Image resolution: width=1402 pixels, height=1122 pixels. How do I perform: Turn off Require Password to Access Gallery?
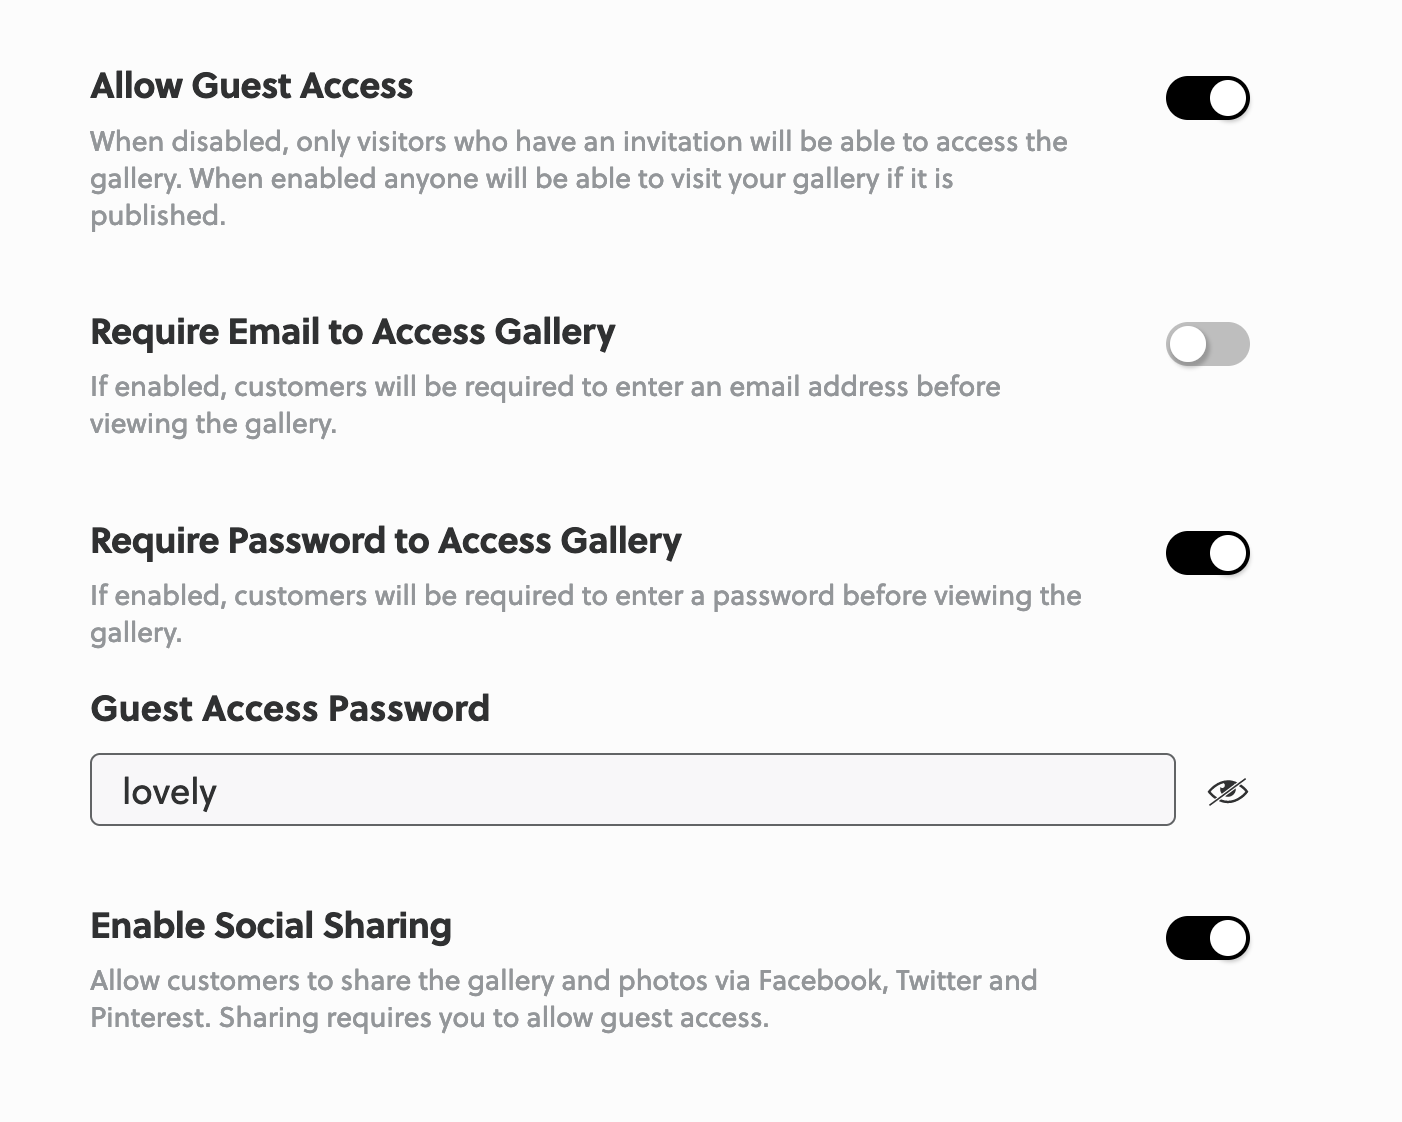pos(1207,553)
